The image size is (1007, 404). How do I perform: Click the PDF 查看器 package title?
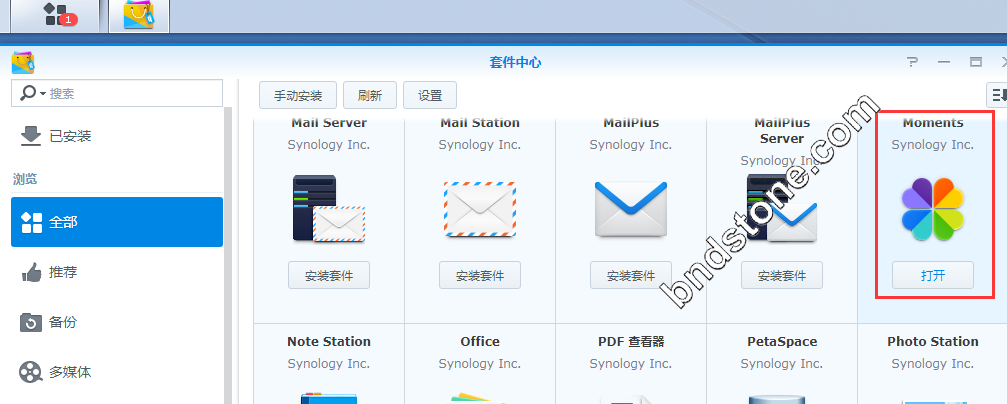(631, 342)
